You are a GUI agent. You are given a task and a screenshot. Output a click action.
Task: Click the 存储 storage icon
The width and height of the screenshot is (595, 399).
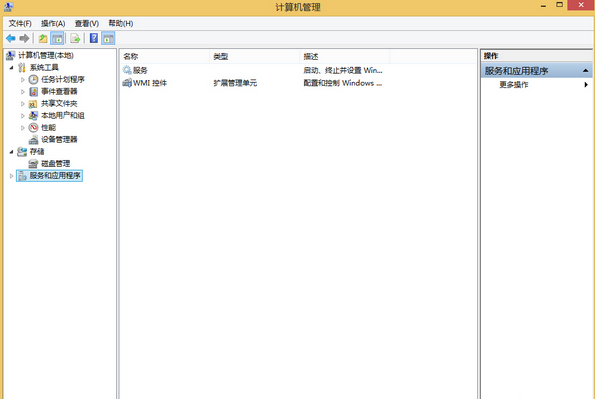(x=22, y=152)
